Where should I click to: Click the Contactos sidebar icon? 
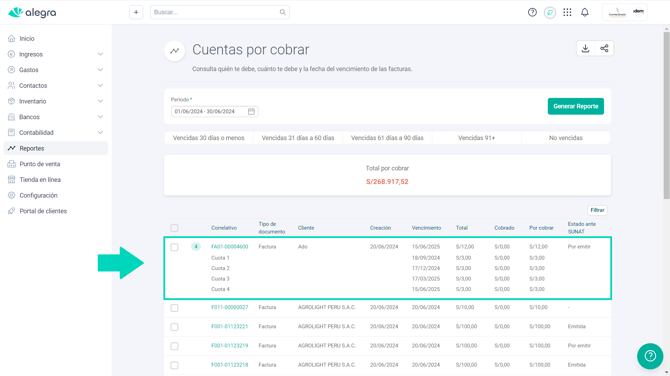click(x=12, y=85)
